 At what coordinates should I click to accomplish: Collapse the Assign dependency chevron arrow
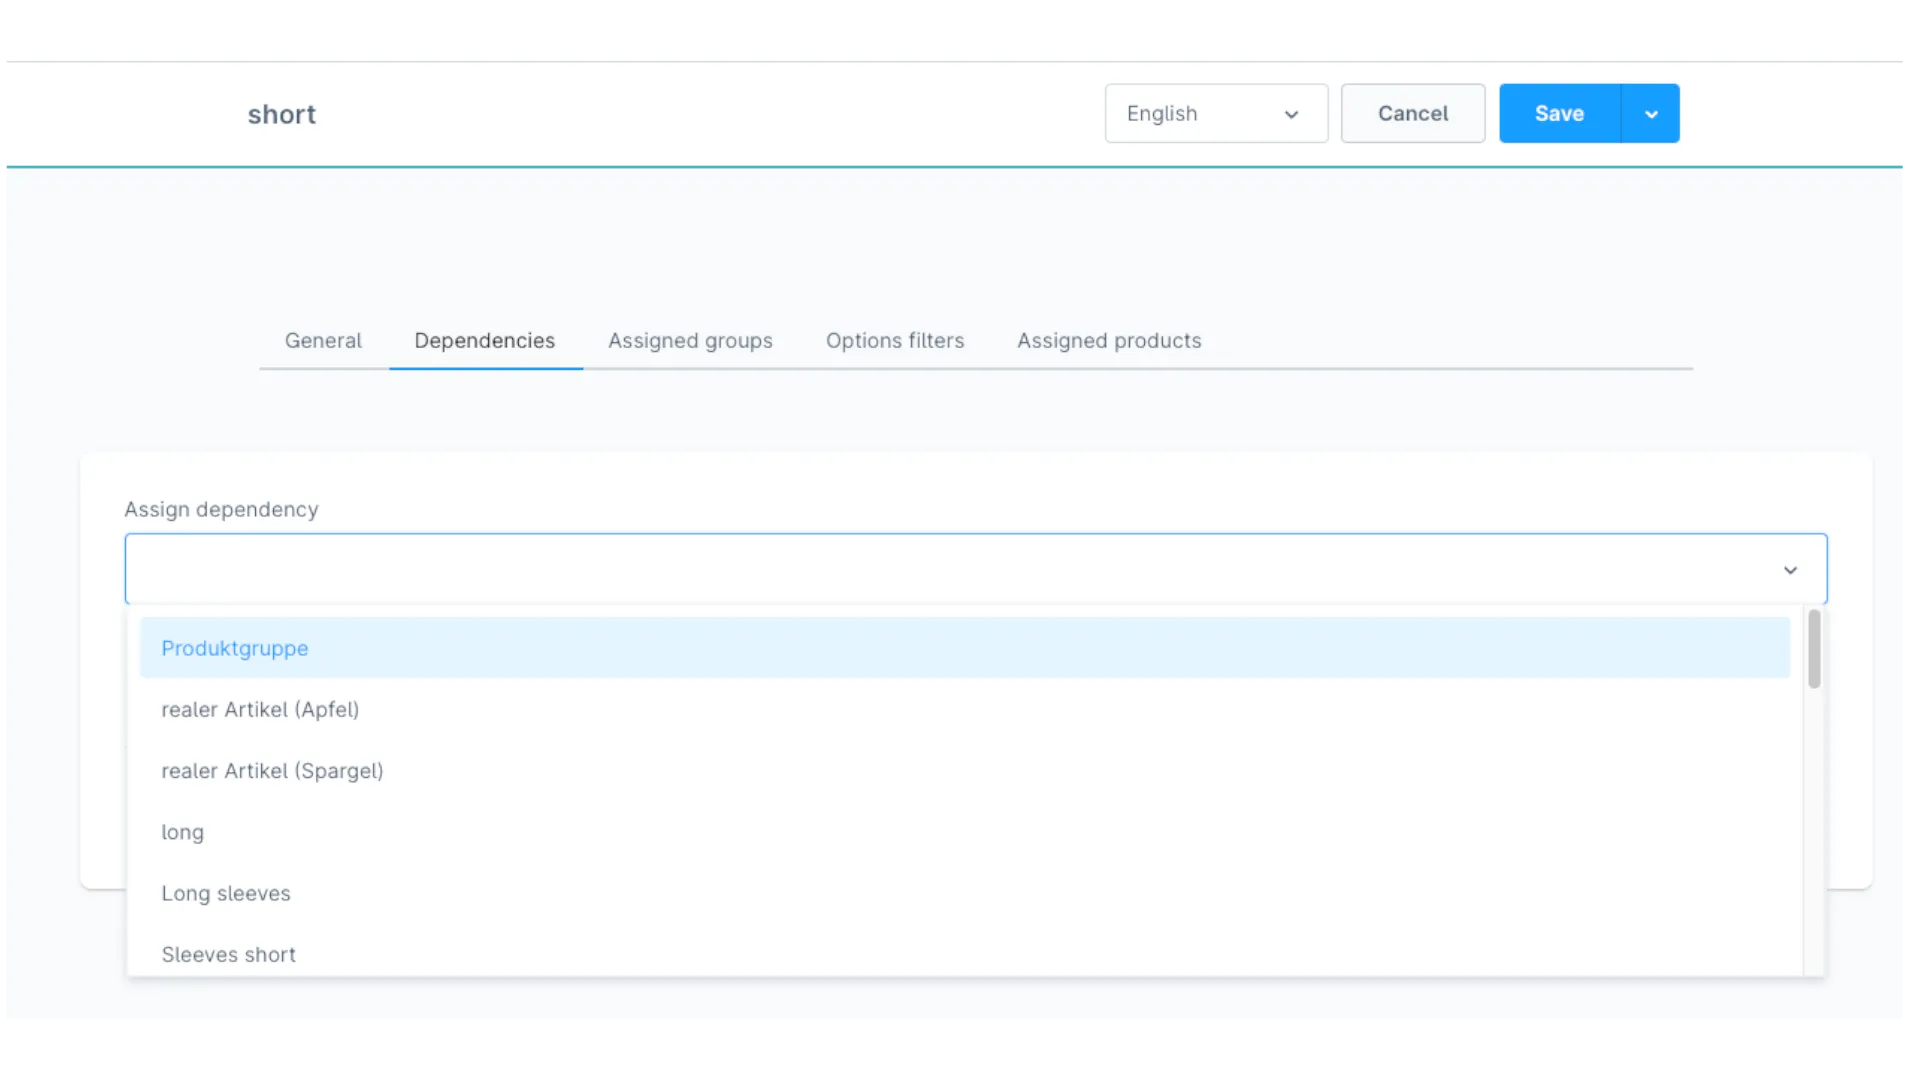tap(1790, 570)
